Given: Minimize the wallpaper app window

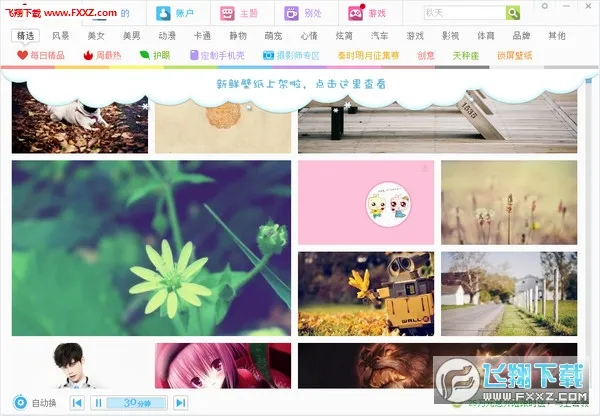Looking at the screenshot, I should pos(567,6).
